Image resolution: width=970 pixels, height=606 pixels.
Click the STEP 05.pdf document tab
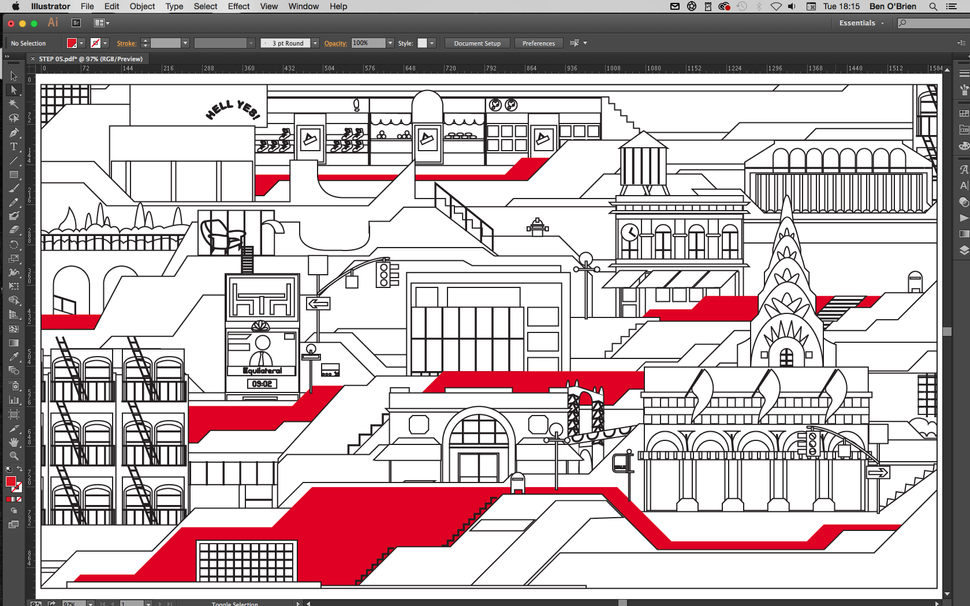coord(88,59)
